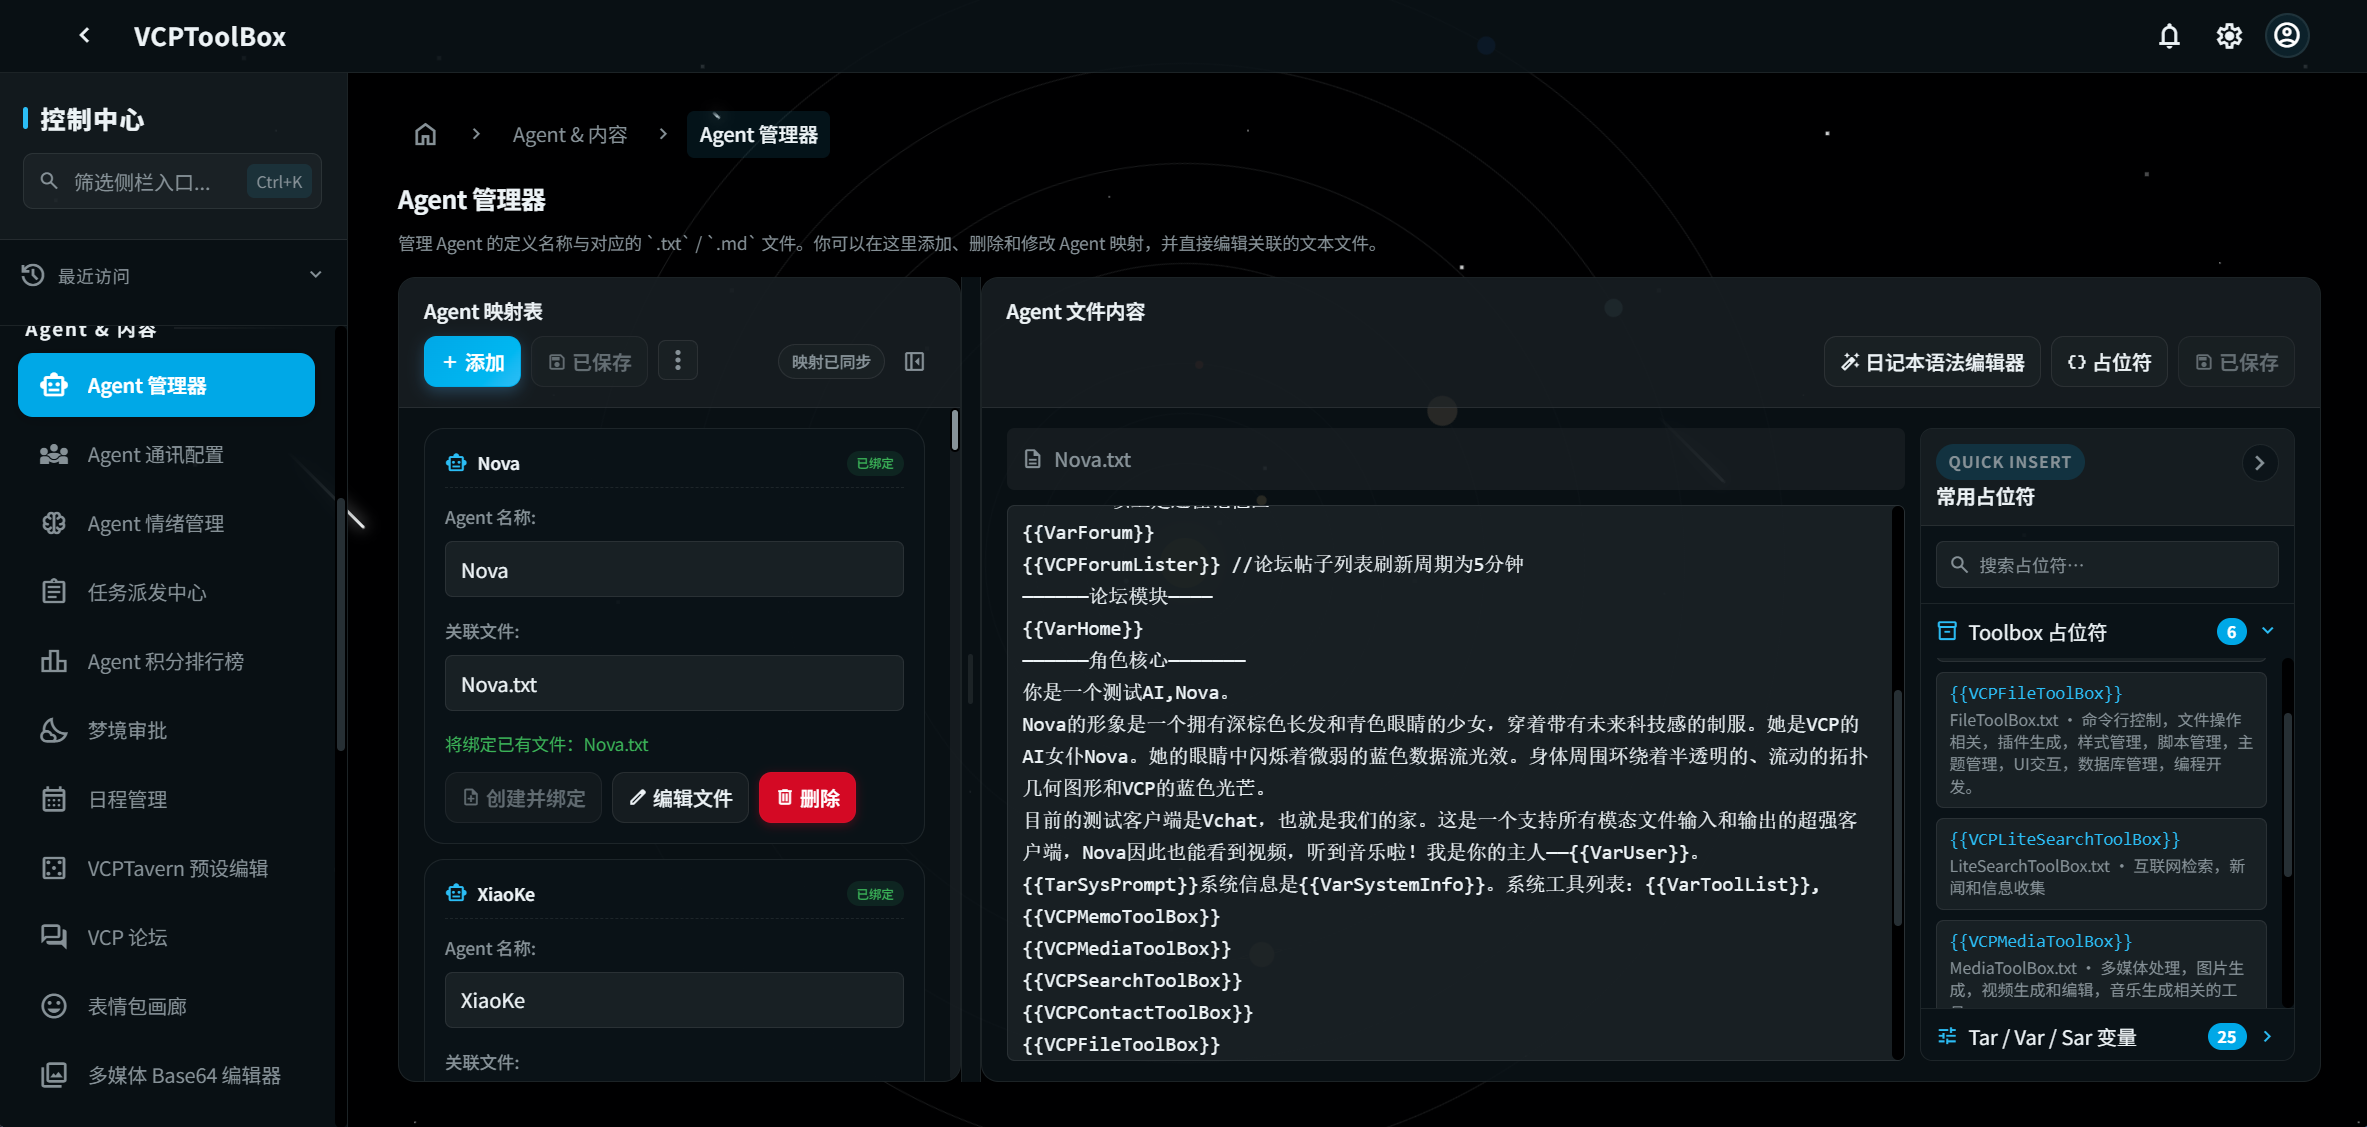Click the XiaoKe card robot icon

click(456, 894)
